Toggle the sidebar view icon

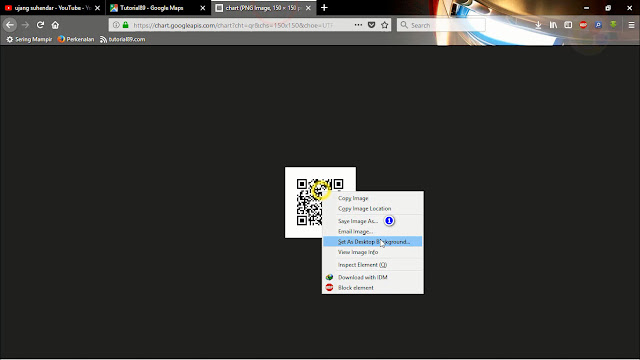coord(568,25)
